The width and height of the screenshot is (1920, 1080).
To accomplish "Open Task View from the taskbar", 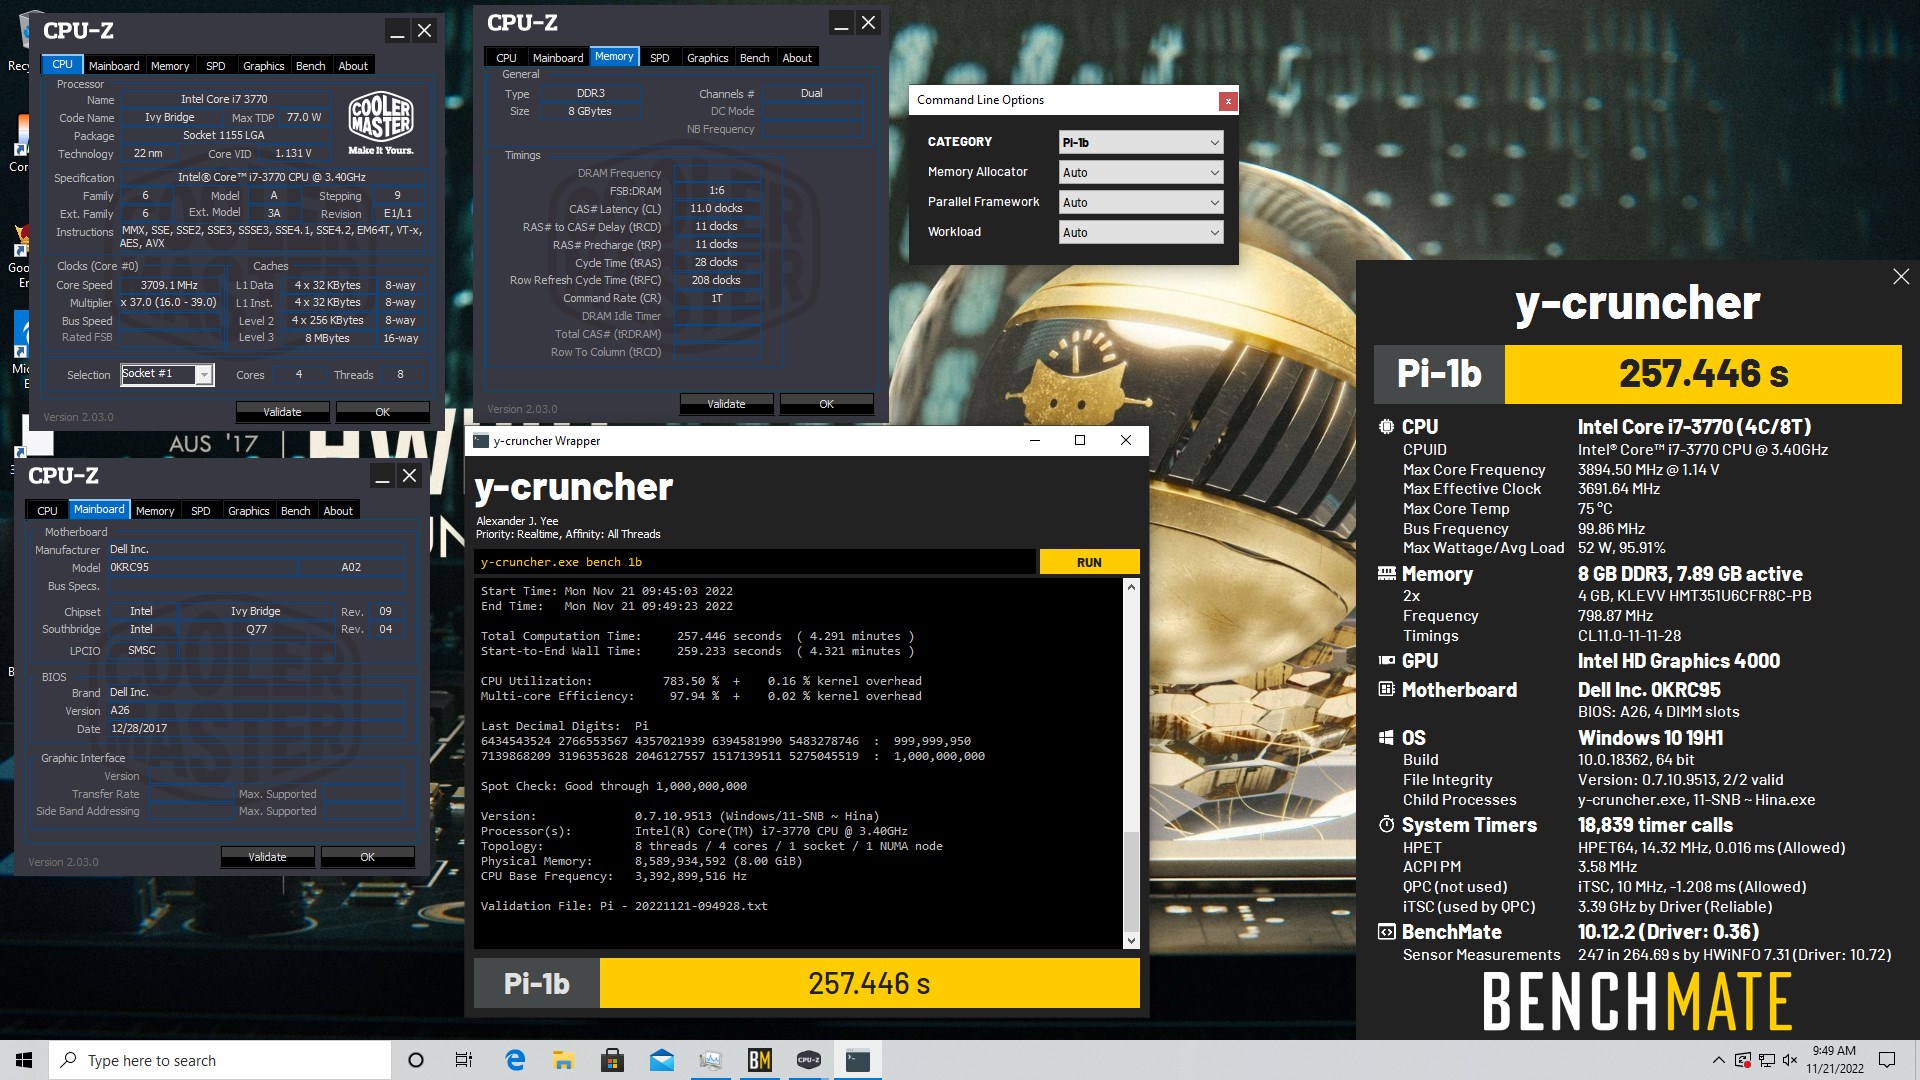I will [464, 1060].
